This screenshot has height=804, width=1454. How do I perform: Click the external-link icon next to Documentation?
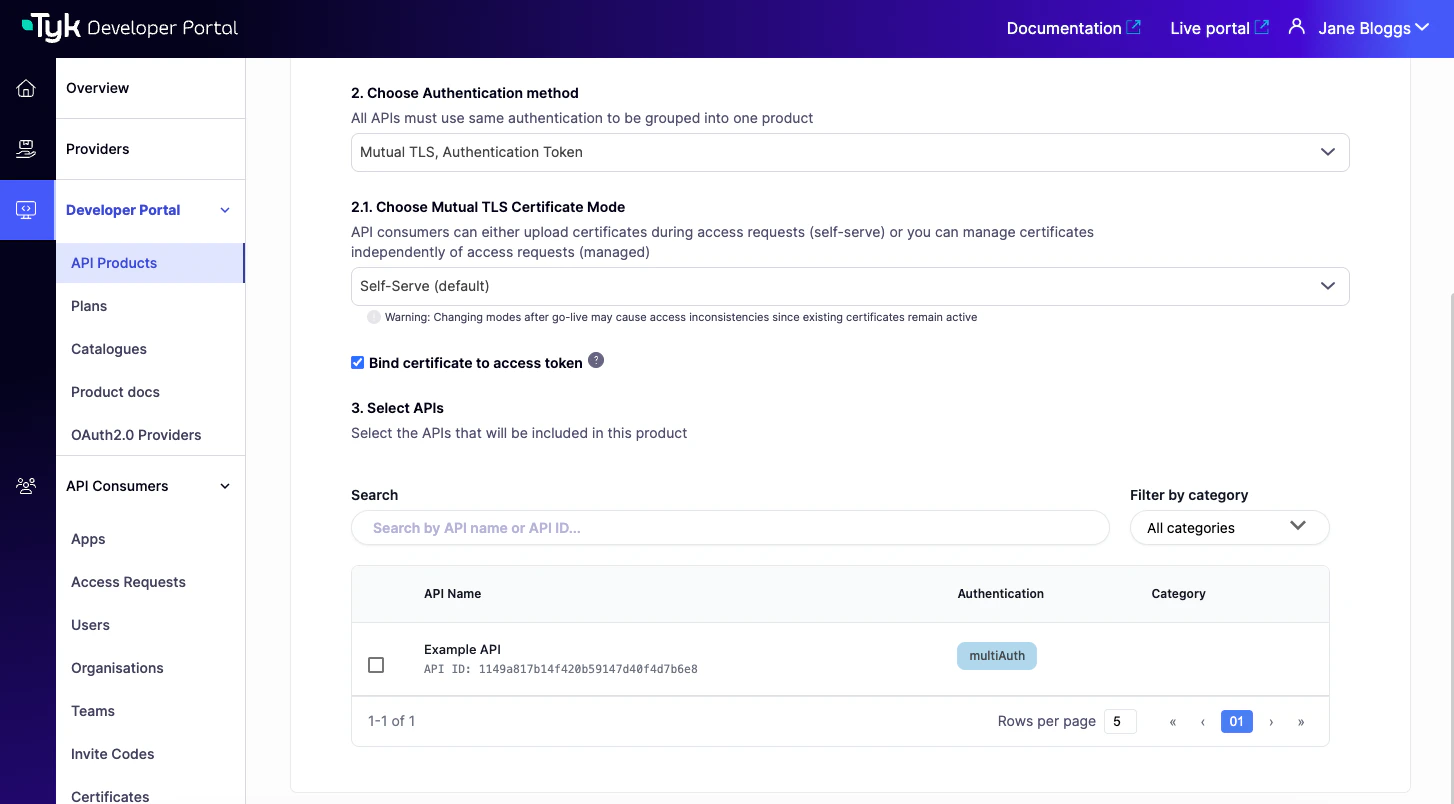coord(1135,27)
